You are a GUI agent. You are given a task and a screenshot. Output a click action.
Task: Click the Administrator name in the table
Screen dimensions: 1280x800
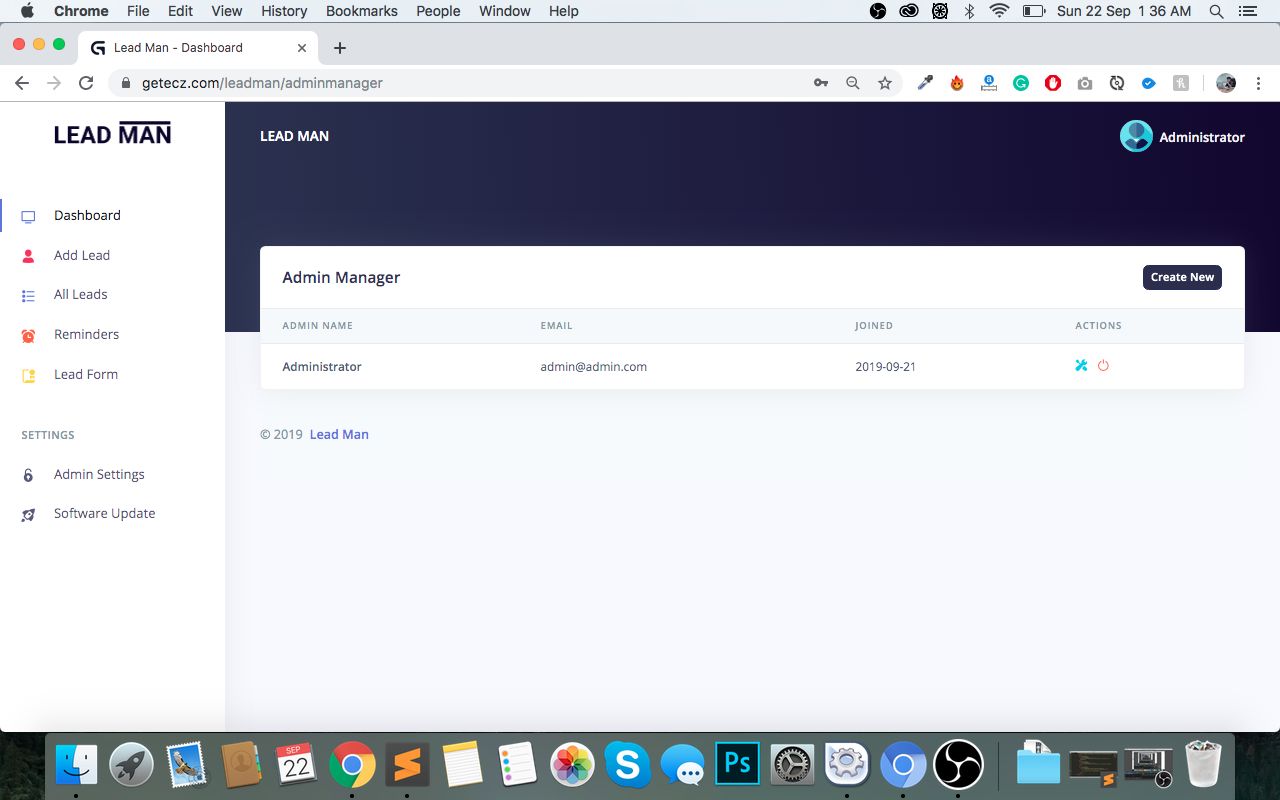pyautogui.click(x=322, y=367)
